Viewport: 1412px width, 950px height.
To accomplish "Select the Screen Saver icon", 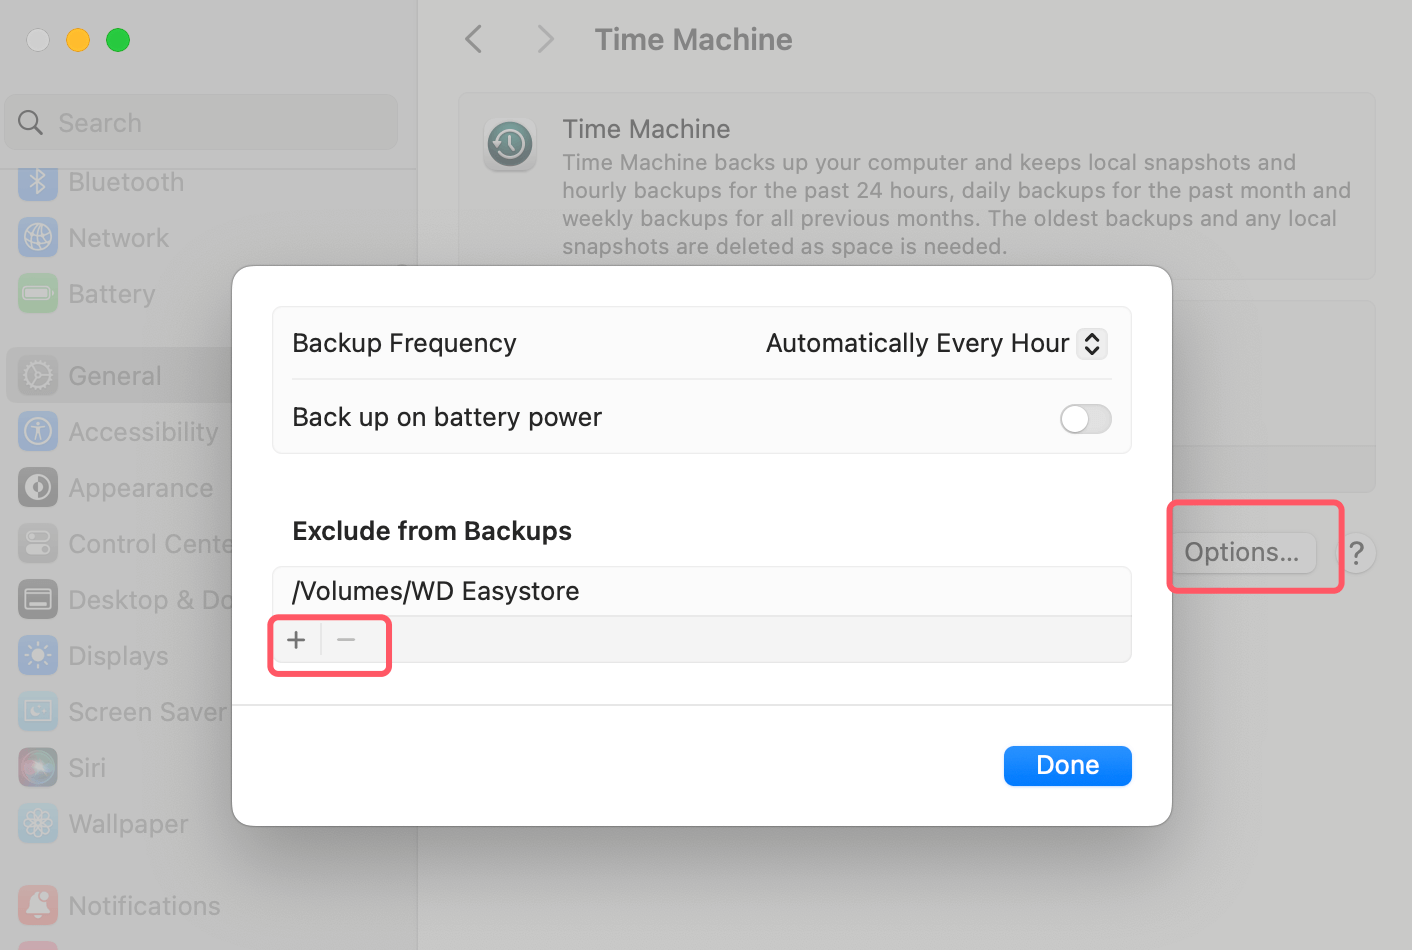I will (x=37, y=711).
